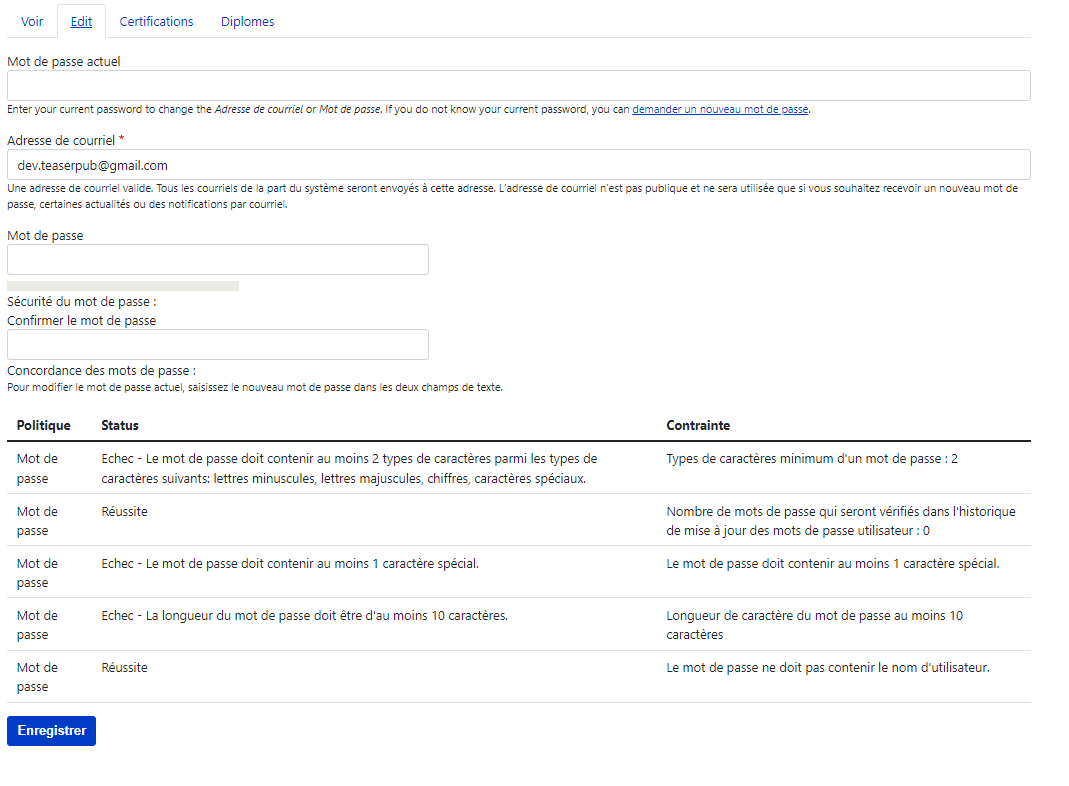Click the Status column header
The height and width of the screenshot is (786, 1069).
tap(120, 425)
